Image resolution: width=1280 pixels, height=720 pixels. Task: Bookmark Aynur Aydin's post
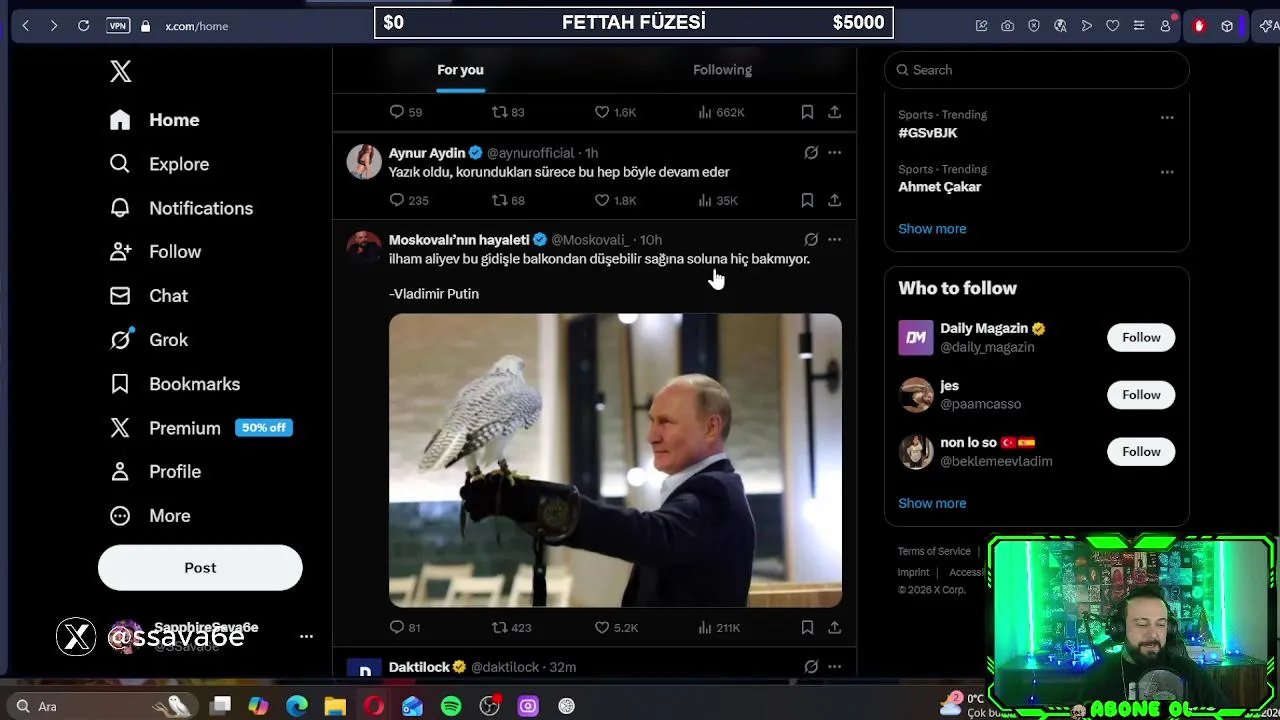[807, 200]
